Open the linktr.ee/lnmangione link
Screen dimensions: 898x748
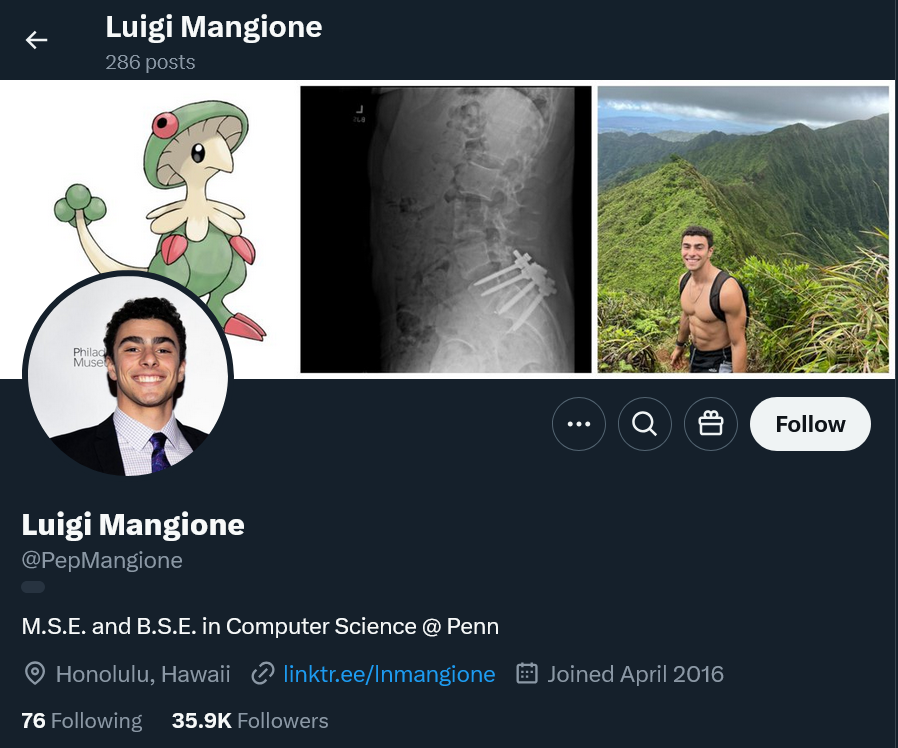(389, 674)
